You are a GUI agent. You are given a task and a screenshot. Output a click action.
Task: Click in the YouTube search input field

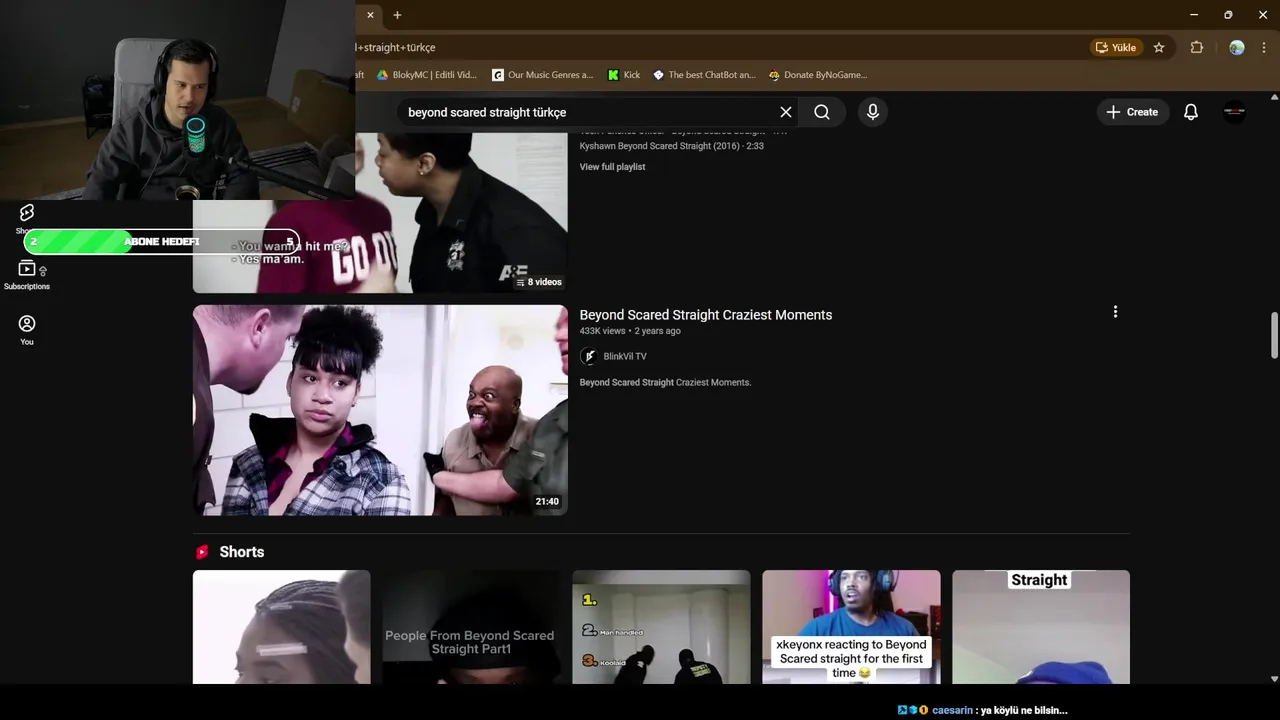coord(585,112)
